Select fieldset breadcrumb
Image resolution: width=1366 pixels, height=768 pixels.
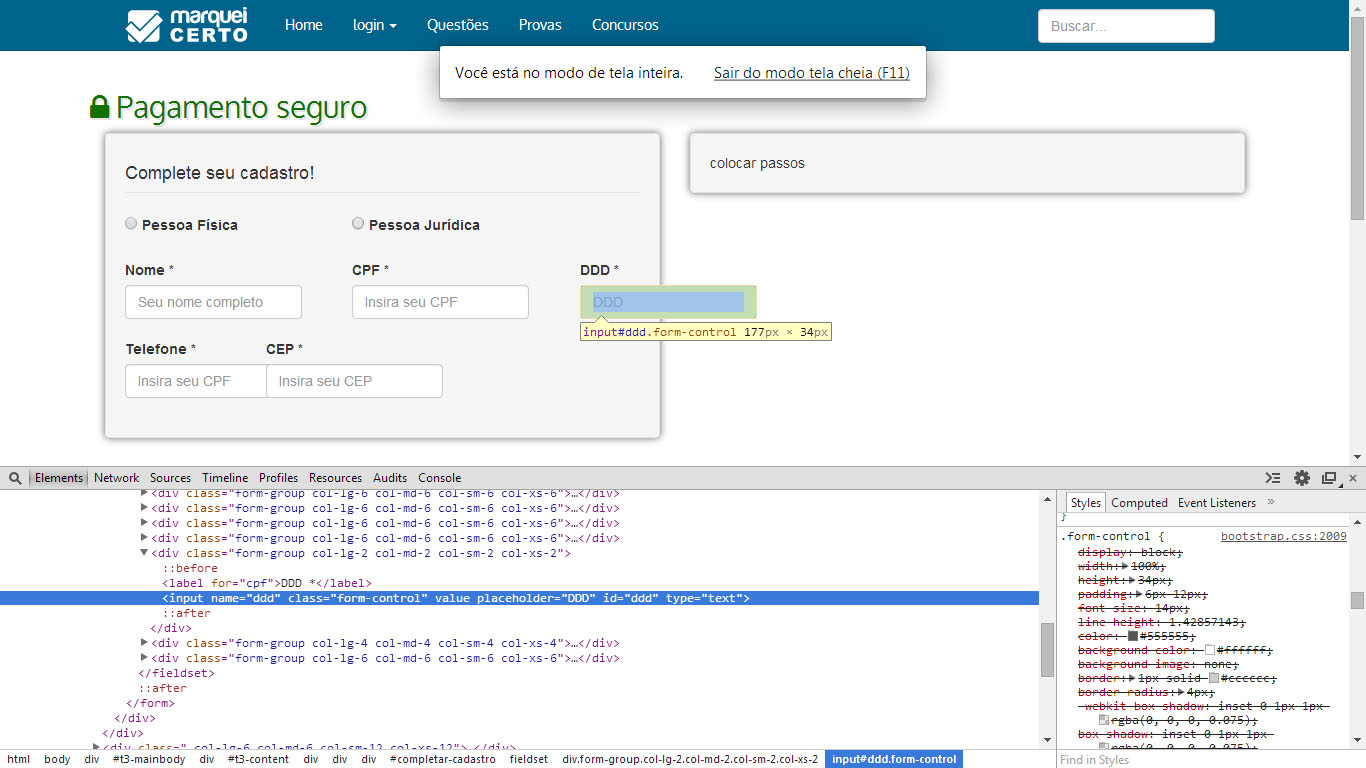point(529,759)
